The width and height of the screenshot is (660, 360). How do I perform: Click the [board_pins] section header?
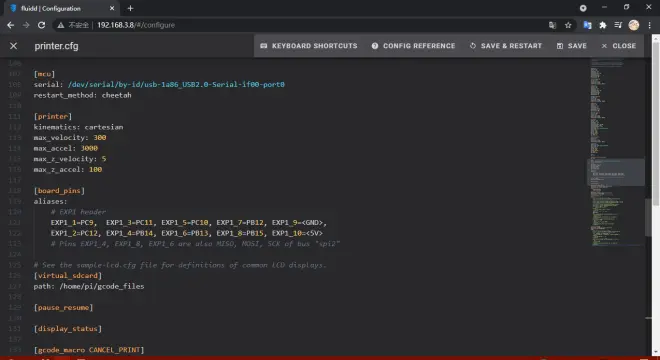click(x=59, y=191)
